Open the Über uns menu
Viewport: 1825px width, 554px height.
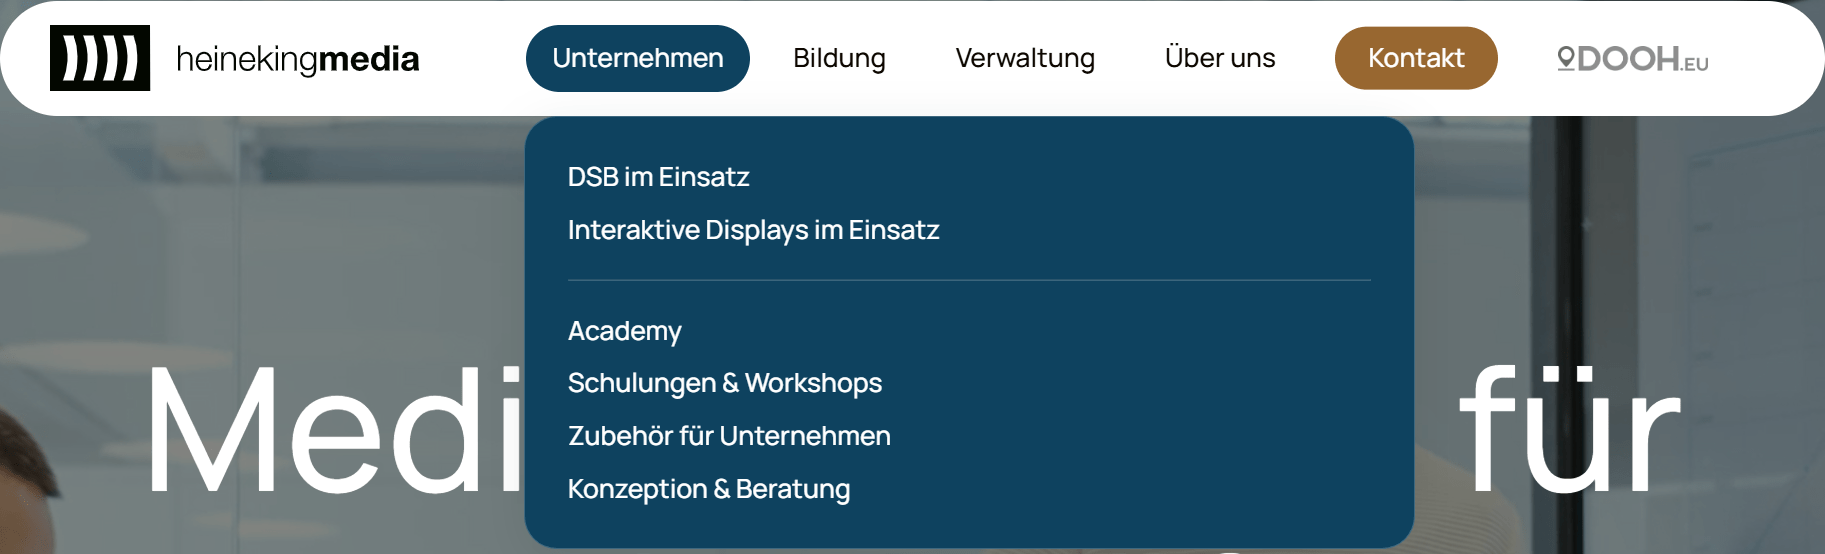pos(1220,58)
